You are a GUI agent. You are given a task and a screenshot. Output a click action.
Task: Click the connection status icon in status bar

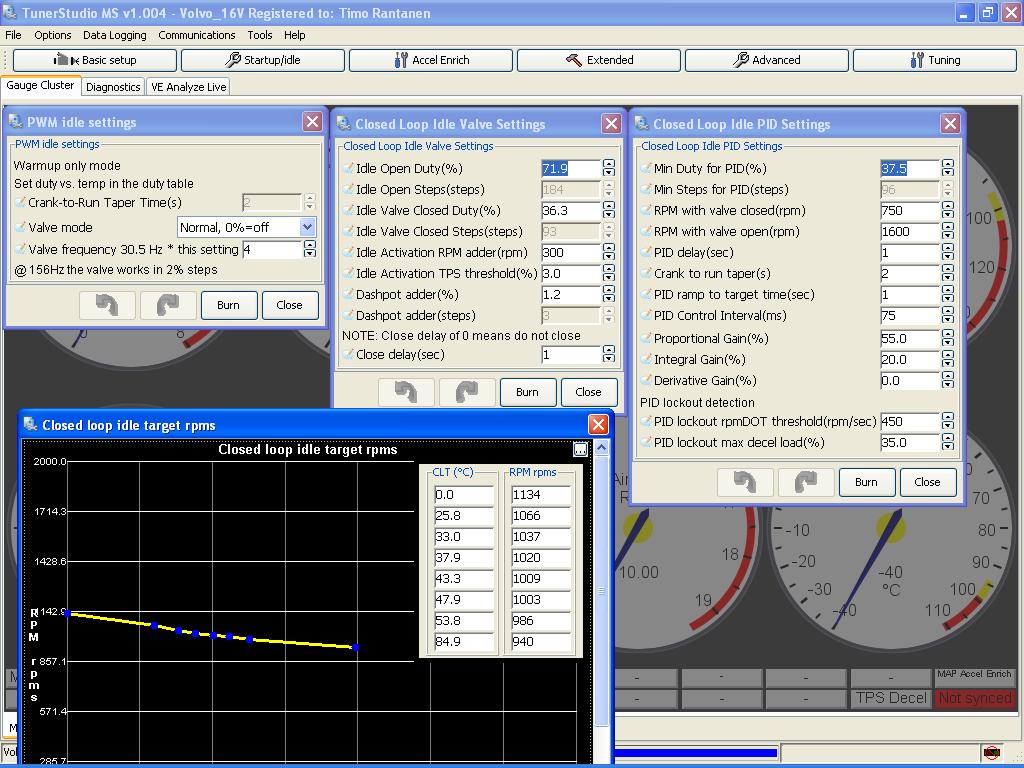992,752
